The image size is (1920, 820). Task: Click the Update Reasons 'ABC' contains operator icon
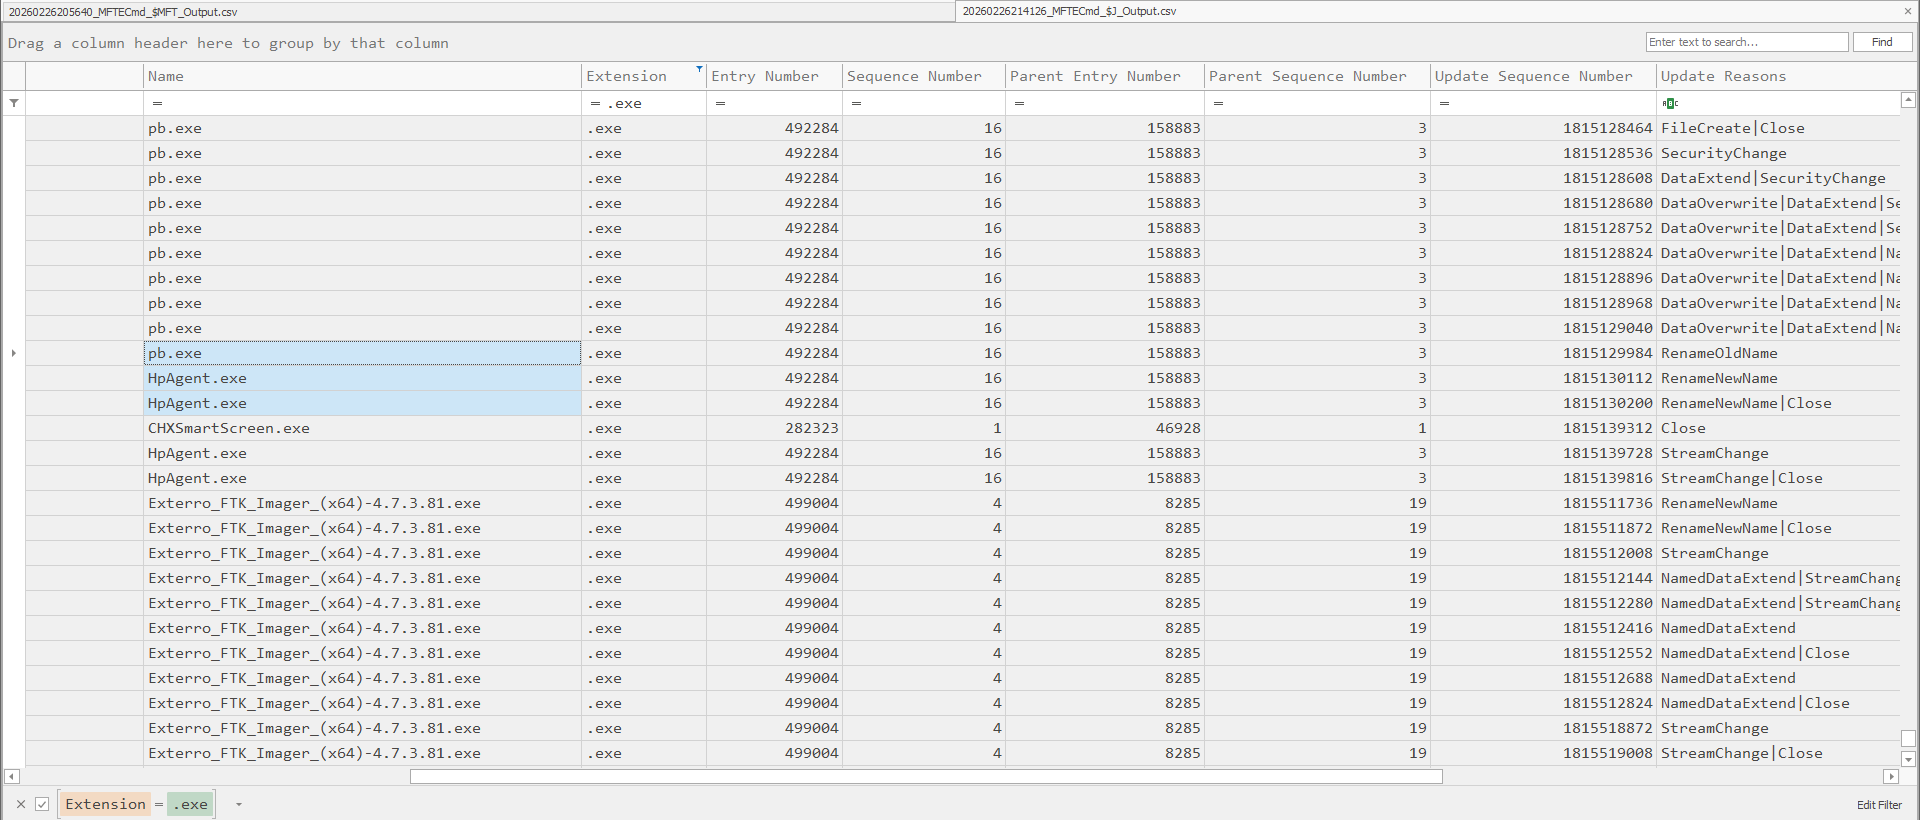1669,103
